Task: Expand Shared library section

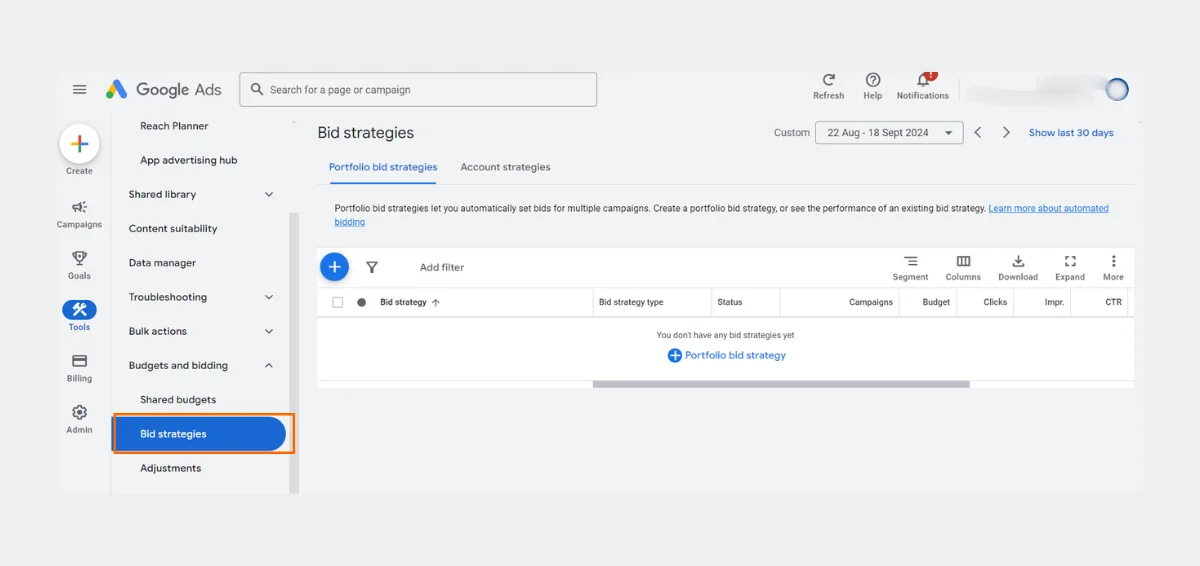Action: [x=268, y=194]
